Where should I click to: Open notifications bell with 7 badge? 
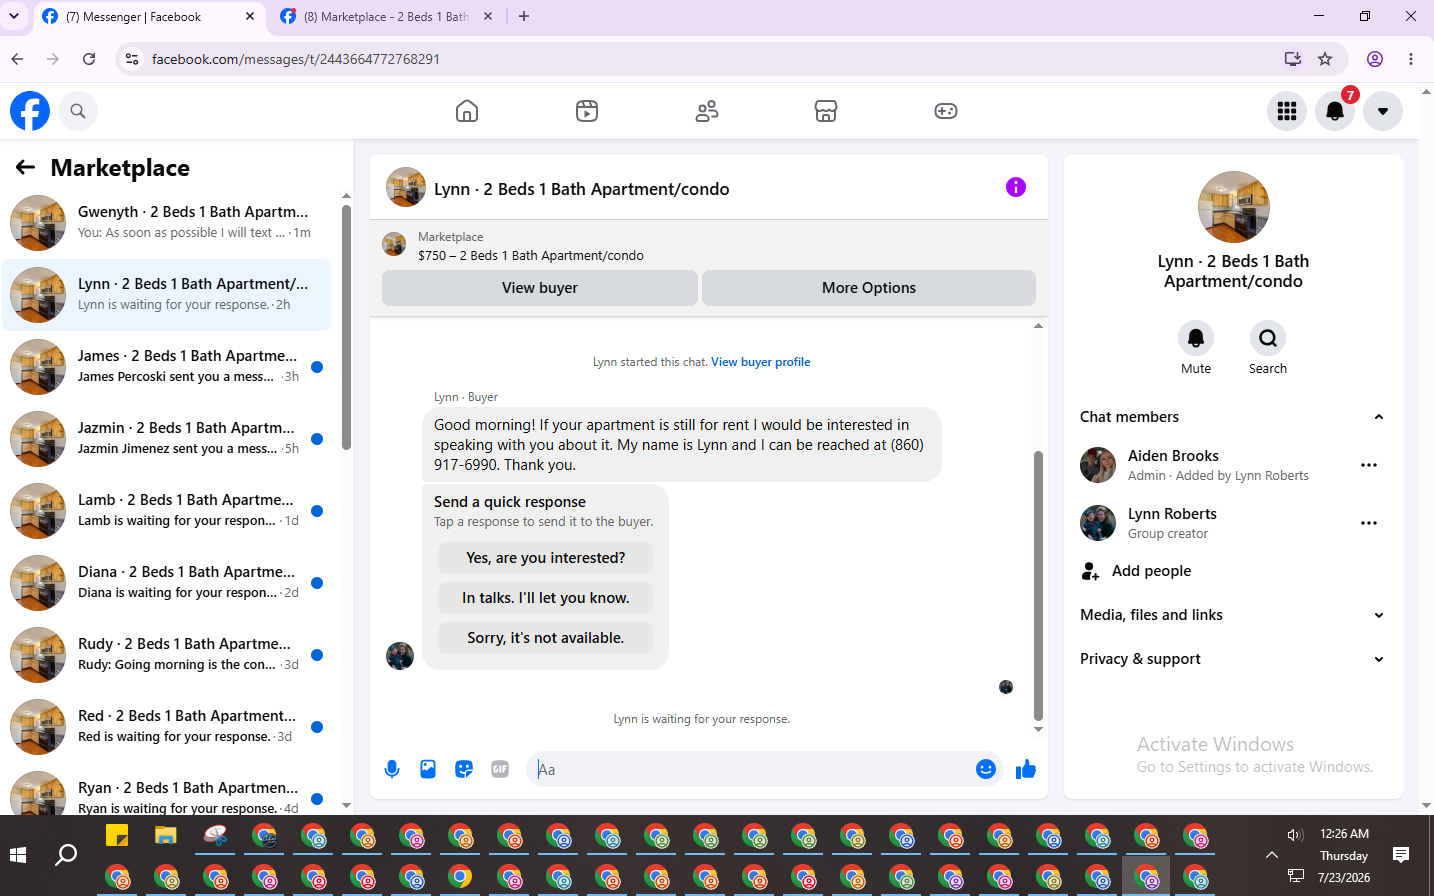1335,111
